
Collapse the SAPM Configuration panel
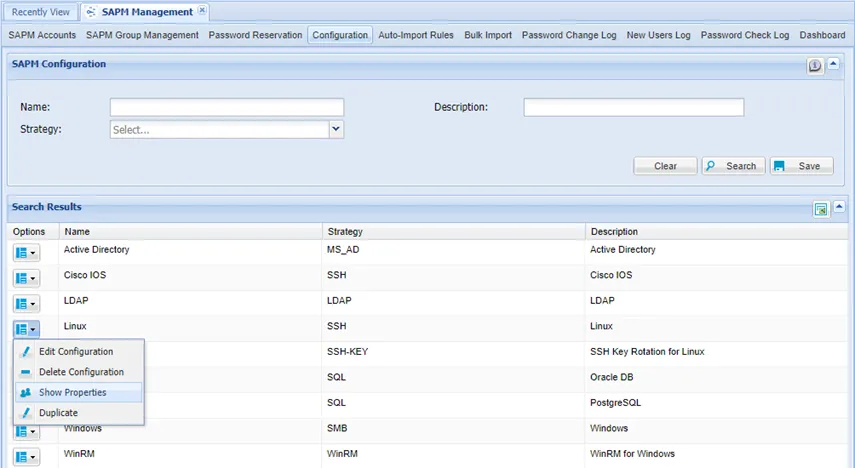(x=833, y=64)
